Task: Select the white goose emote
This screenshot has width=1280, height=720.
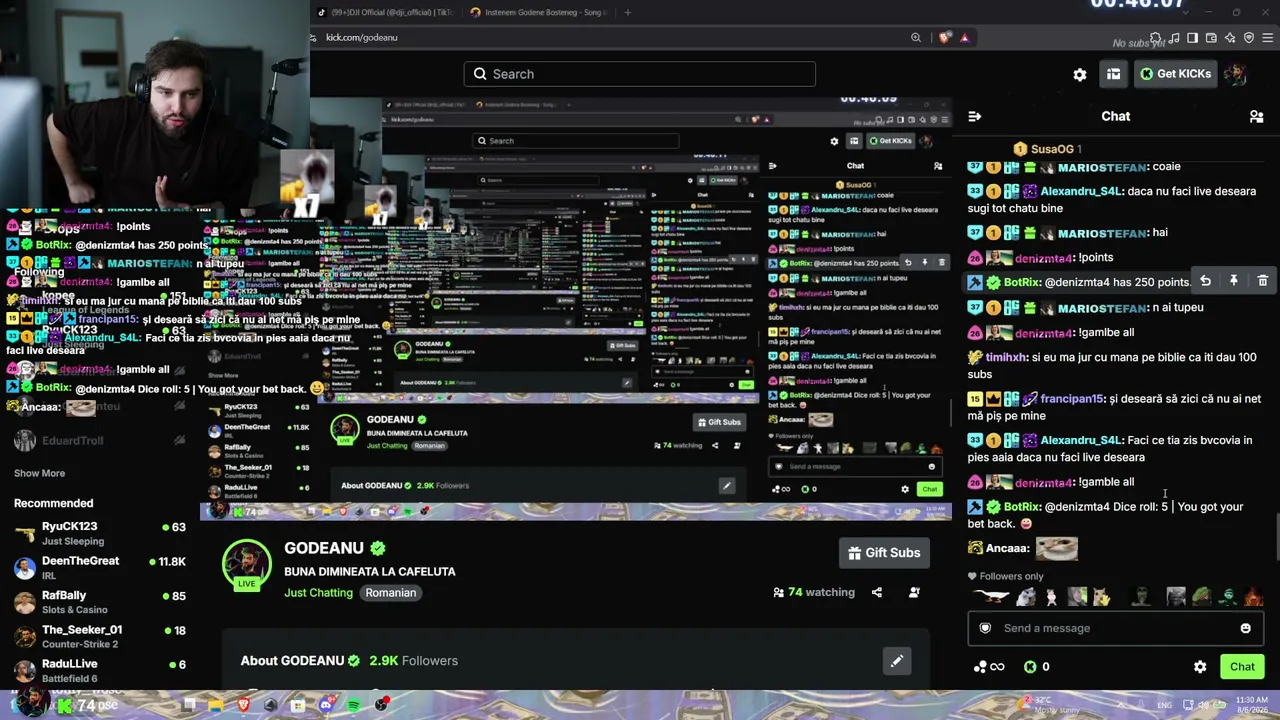Action: (991, 597)
